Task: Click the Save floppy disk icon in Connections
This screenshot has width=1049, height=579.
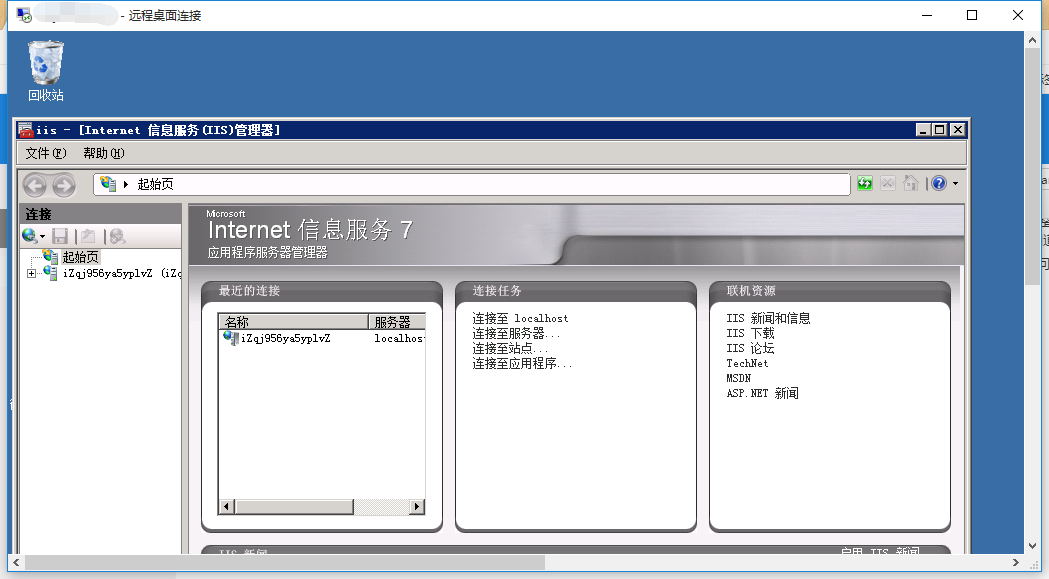Action: point(60,236)
